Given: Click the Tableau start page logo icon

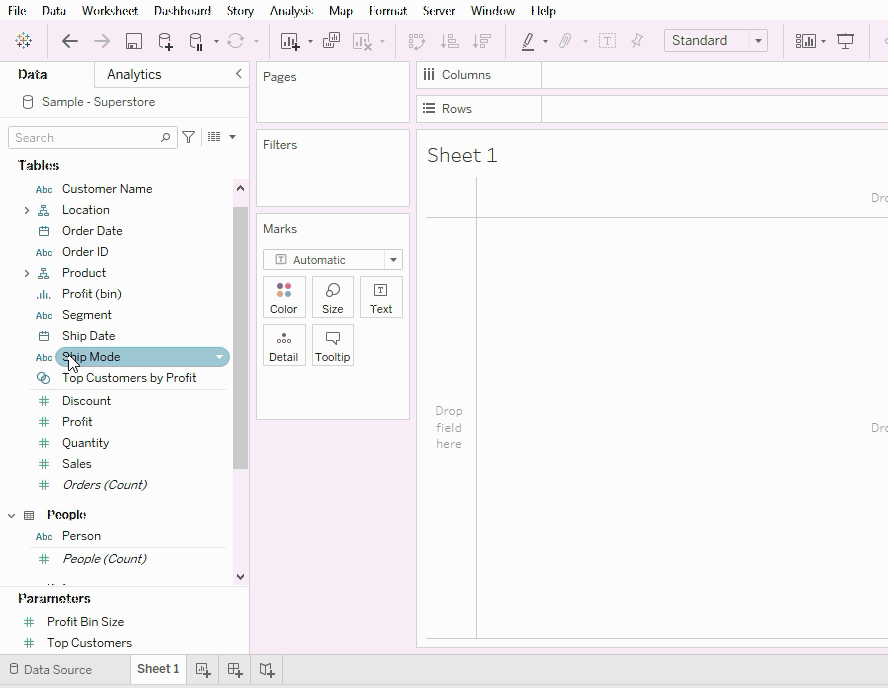Looking at the screenshot, I should [24, 40].
